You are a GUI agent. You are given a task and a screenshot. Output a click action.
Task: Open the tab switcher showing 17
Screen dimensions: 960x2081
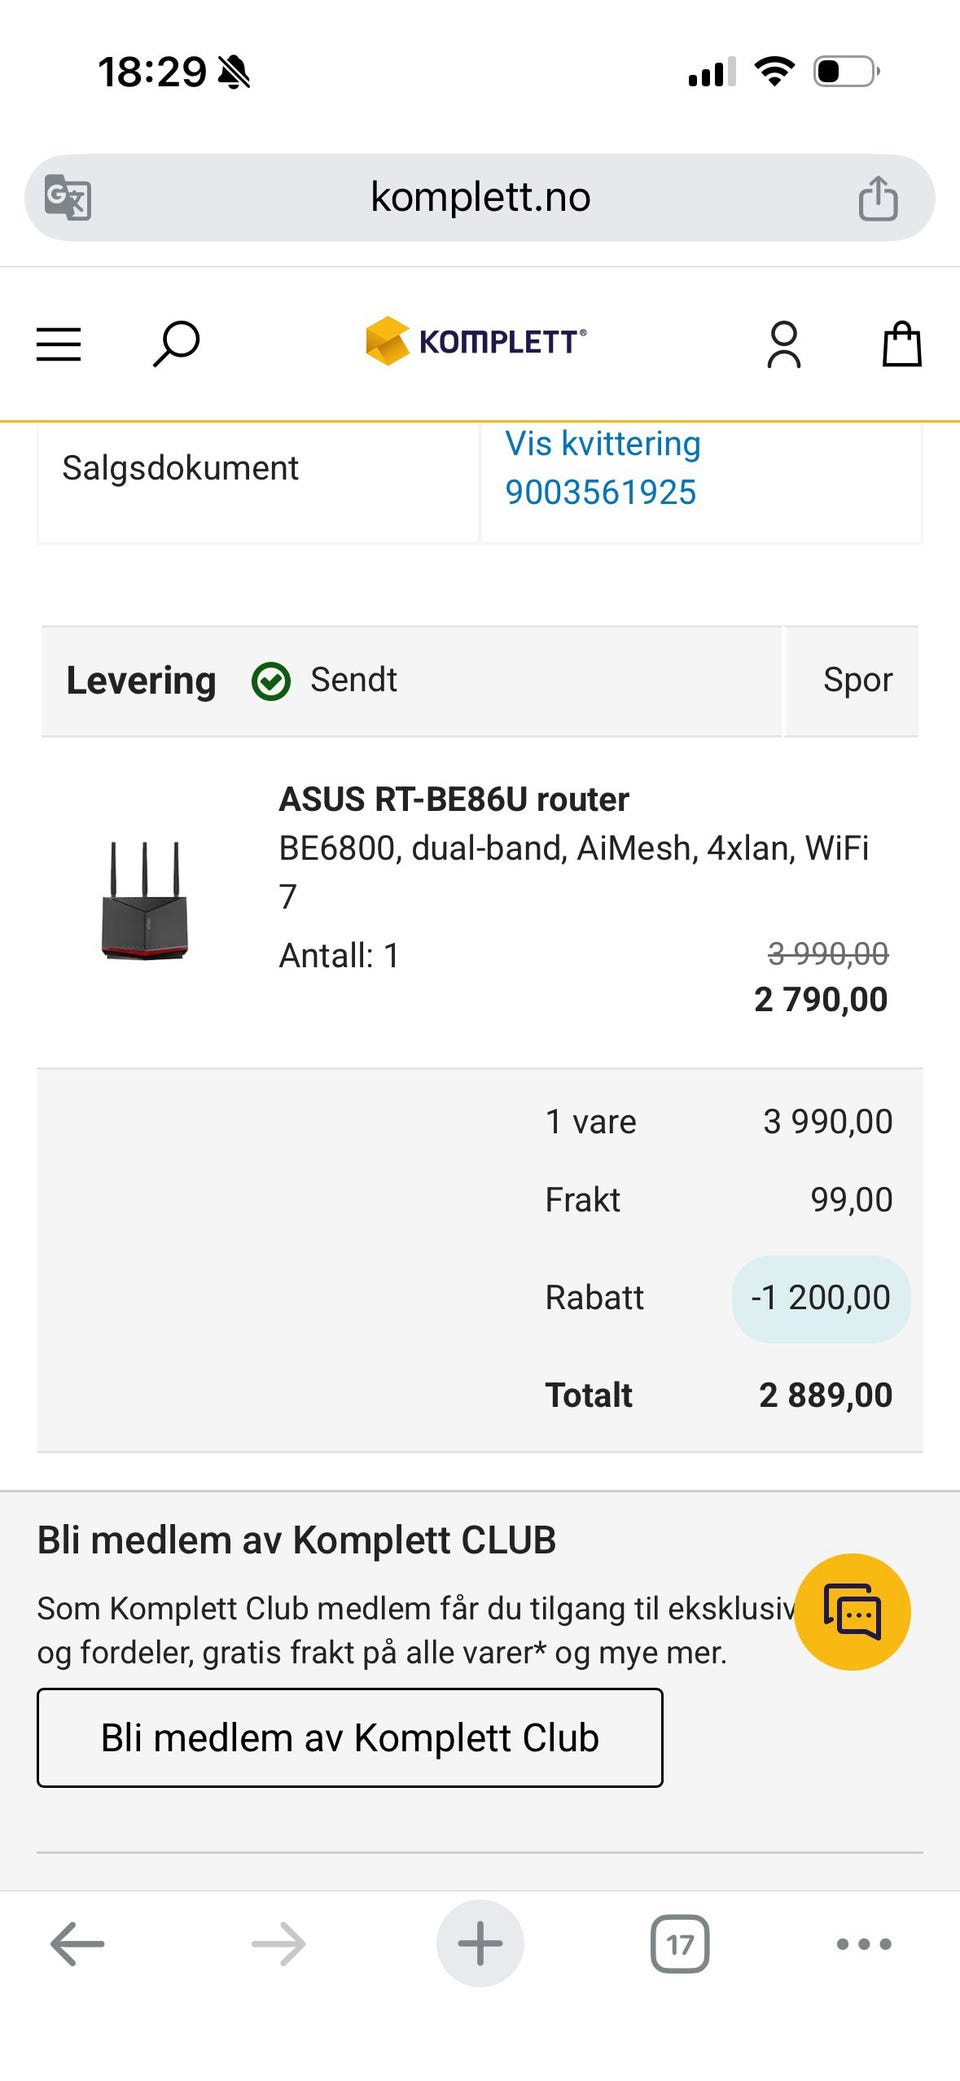(680, 1943)
